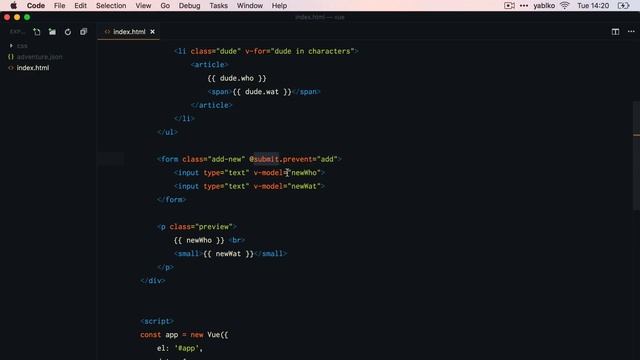Click the {{ newWat }} expression
Viewport: 640px width, 360px height.
pos(229,253)
